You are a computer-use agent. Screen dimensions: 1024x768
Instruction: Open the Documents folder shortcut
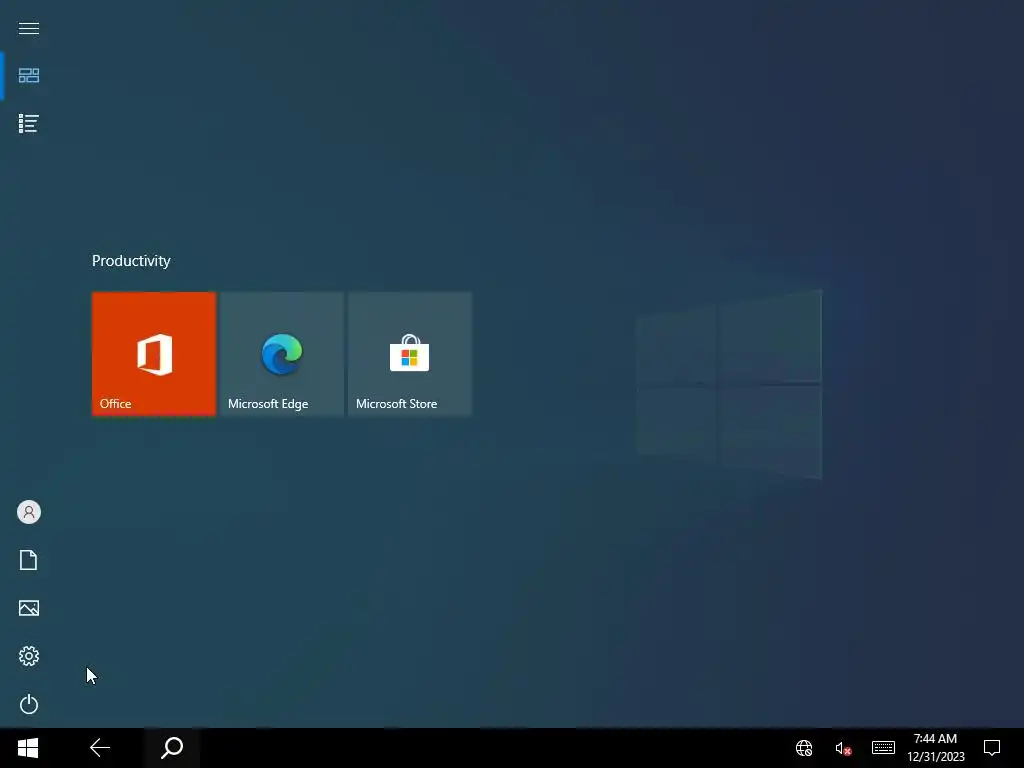point(29,560)
